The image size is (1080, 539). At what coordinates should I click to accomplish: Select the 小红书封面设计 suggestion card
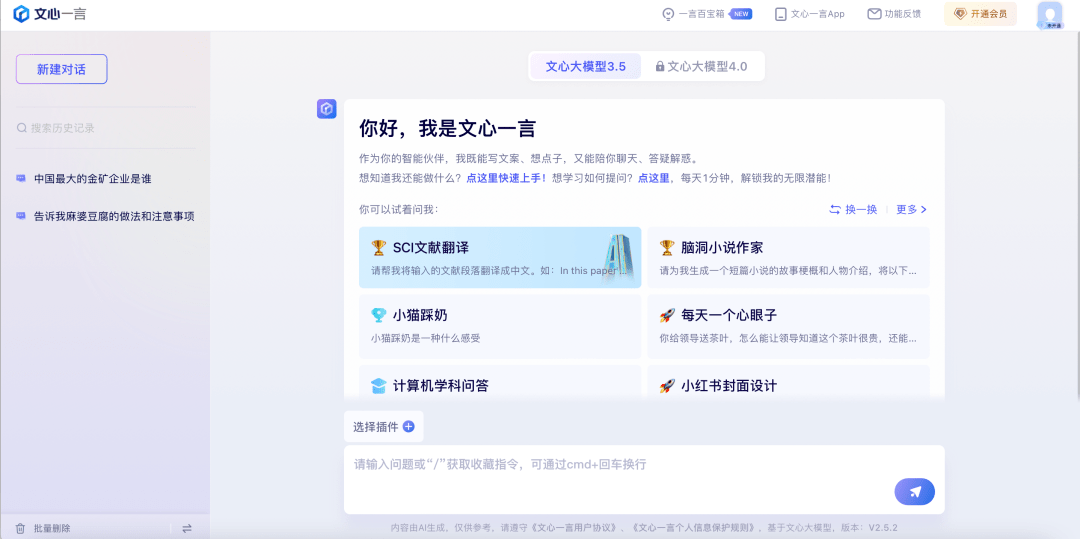pos(788,381)
